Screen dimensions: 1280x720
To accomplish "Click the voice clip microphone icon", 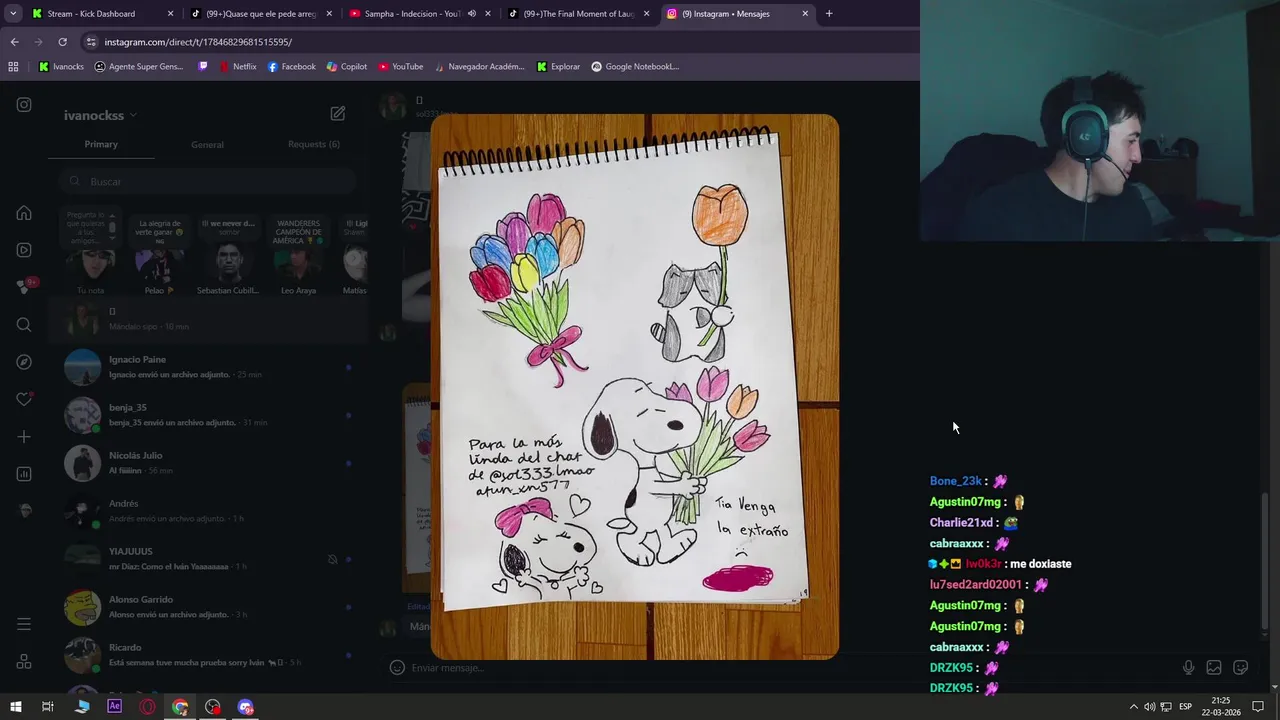I will point(1188,668).
